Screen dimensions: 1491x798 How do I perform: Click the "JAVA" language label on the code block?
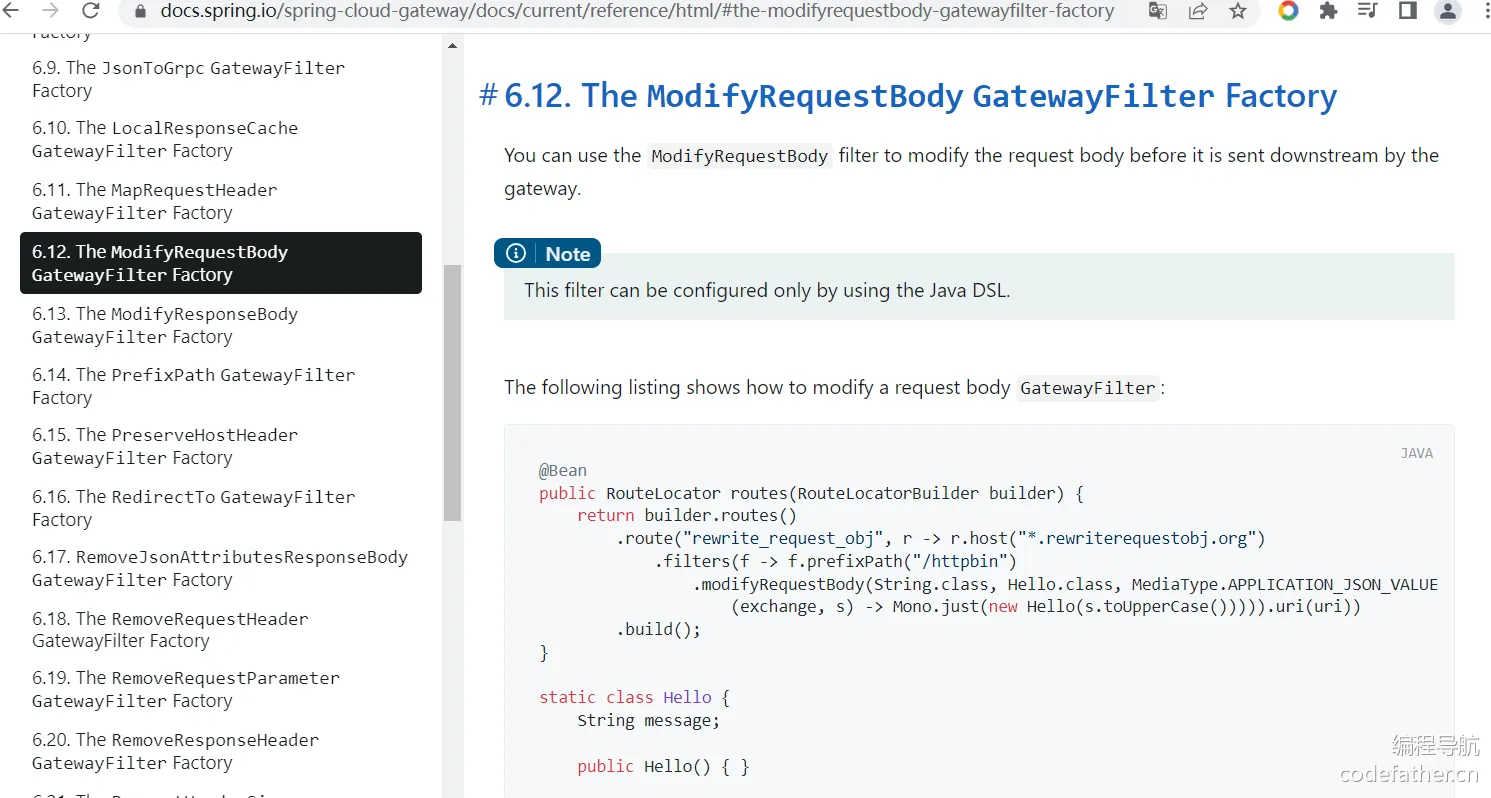coord(1417,453)
